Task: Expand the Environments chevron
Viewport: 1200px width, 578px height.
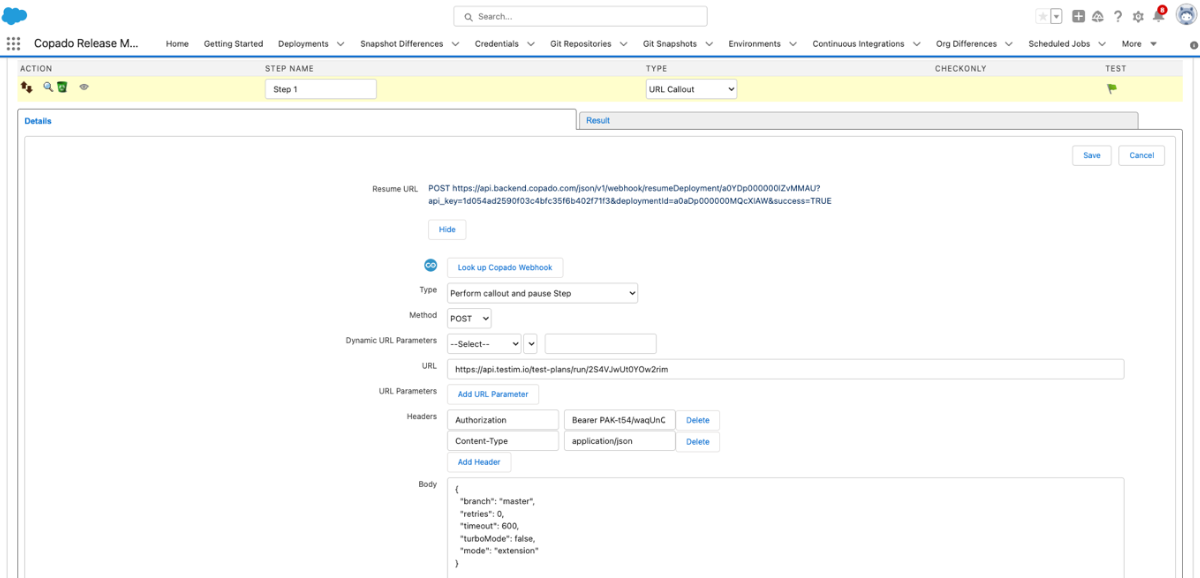Action: pyautogui.click(x=793, y=44)
